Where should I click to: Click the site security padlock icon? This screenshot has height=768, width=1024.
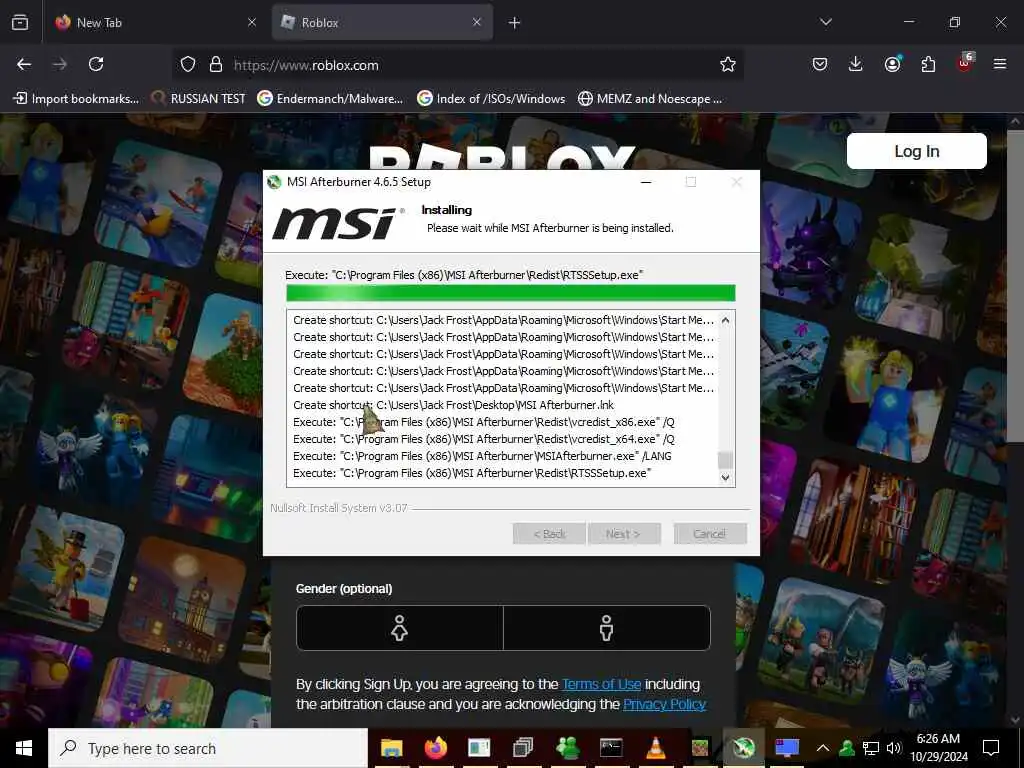pos(216,65)
